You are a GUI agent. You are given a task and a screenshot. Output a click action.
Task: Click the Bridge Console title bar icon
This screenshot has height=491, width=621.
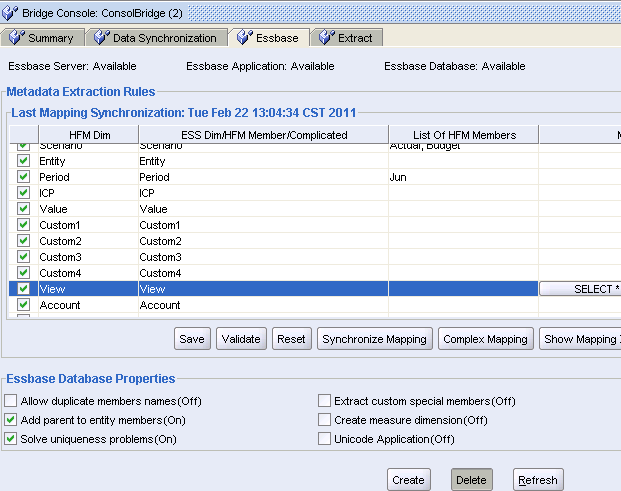click(x=11, y=12)
